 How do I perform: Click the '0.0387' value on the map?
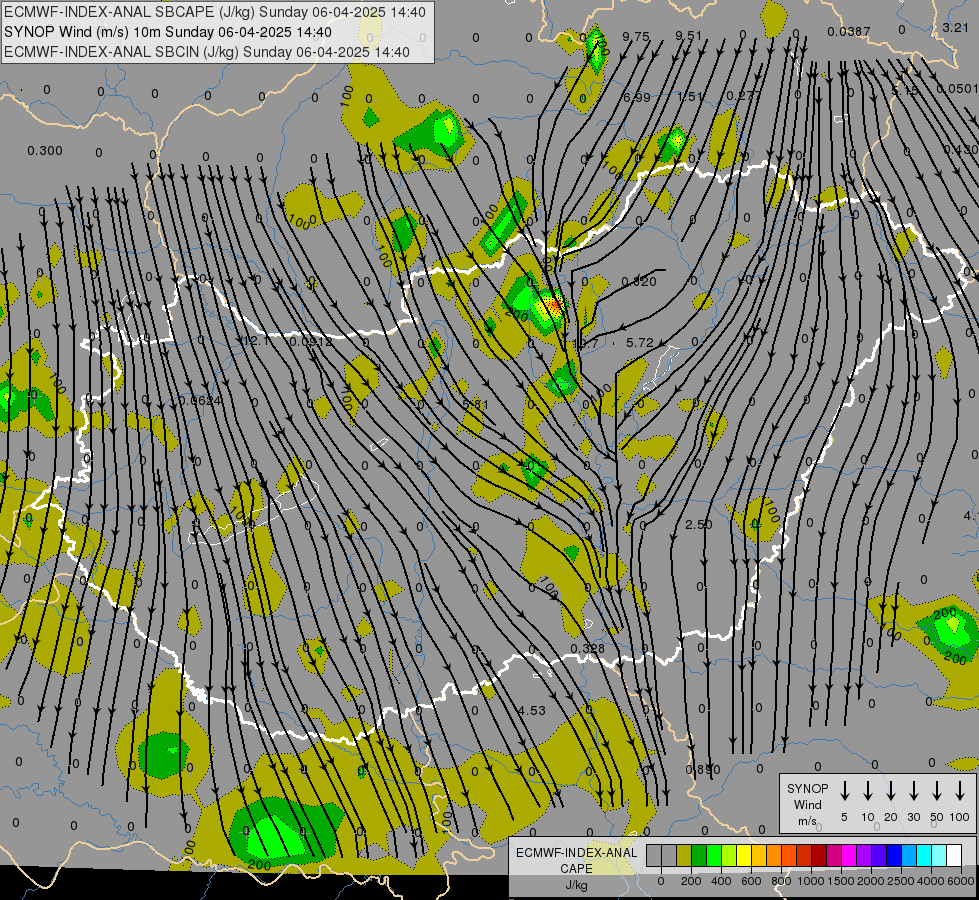click(849, 32)
